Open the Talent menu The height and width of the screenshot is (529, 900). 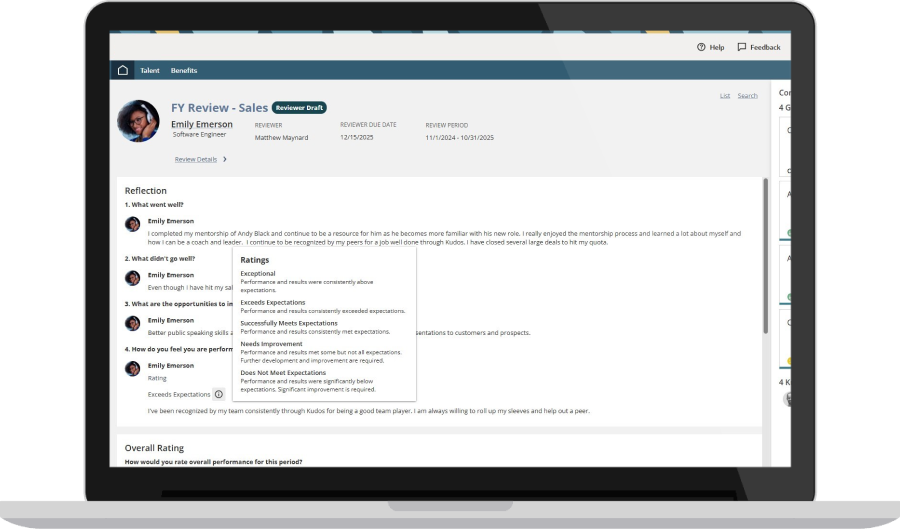coord(150,71)
